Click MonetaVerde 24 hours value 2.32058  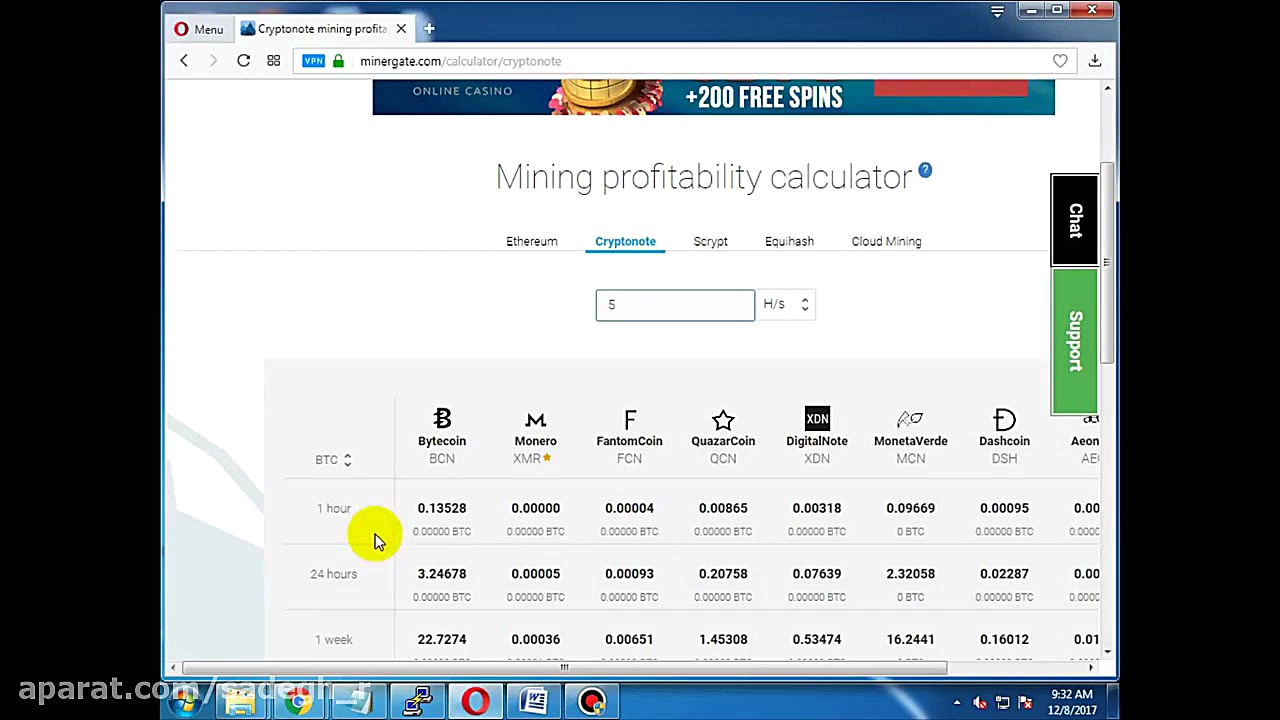910,574
